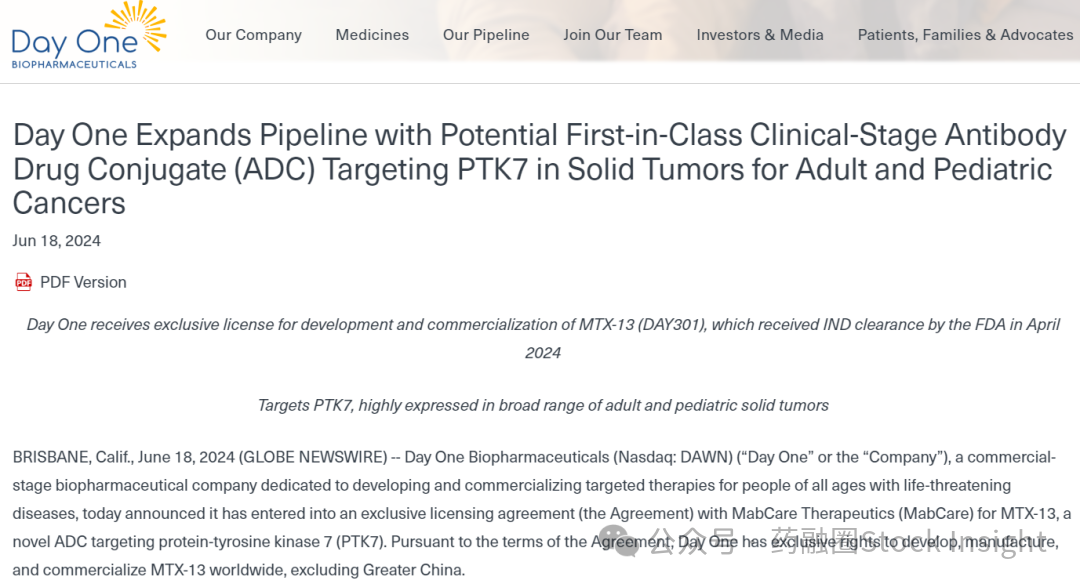The width and height of the screenshot is (1080, 584).
Task: Click the Jun 18, 2024 date
Action: (56, 241)
